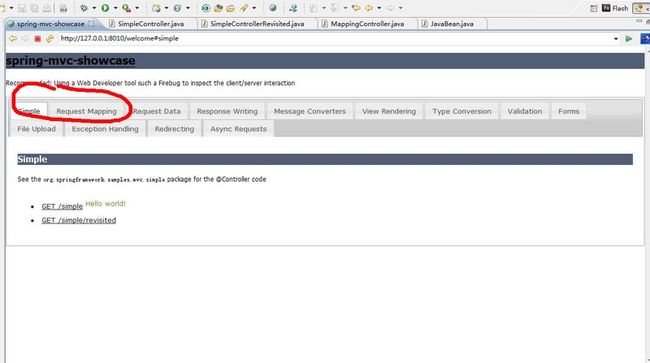650x363 pixels.
Task: Open the Exception Handling page tab
Action: [x=105, y=129]
